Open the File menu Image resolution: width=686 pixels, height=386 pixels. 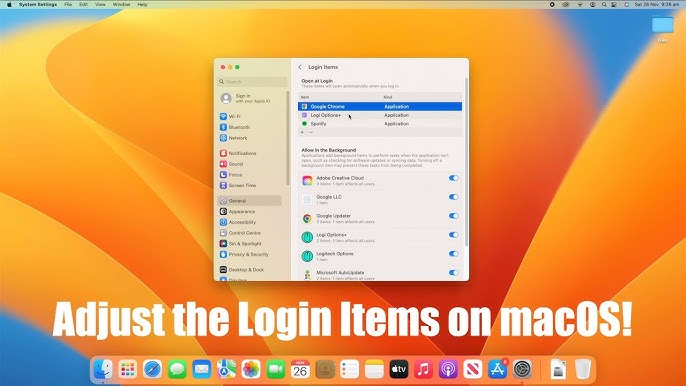tap(68, 4)
